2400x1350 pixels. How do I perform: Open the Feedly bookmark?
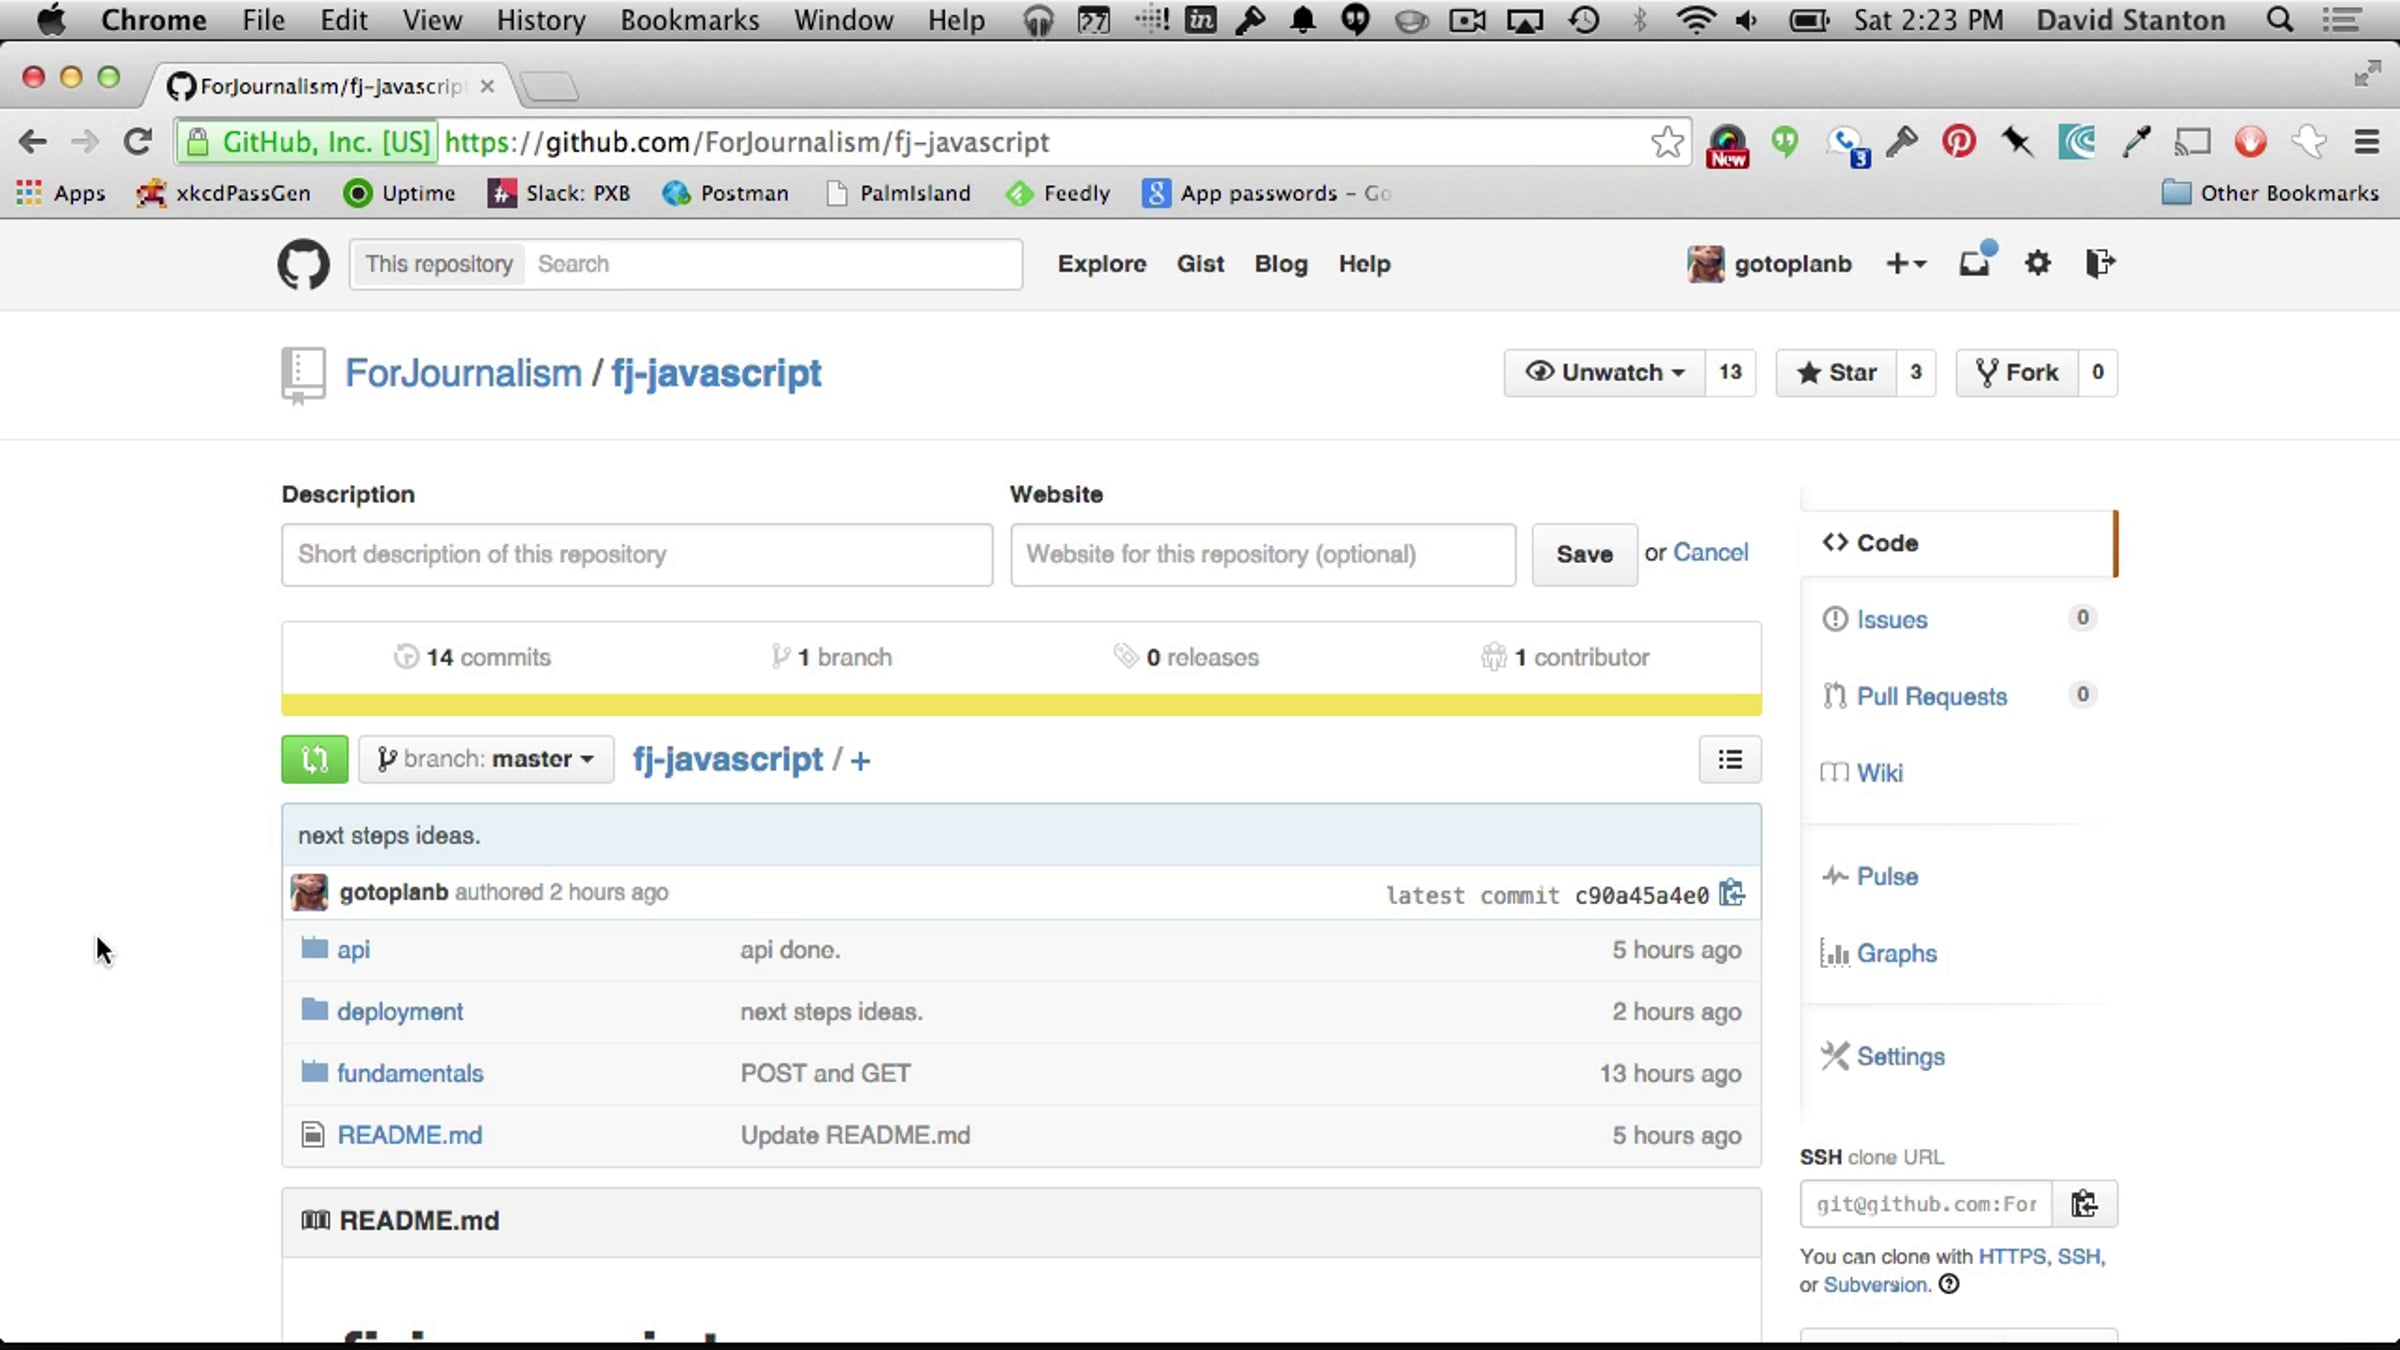pos(1059,193)
